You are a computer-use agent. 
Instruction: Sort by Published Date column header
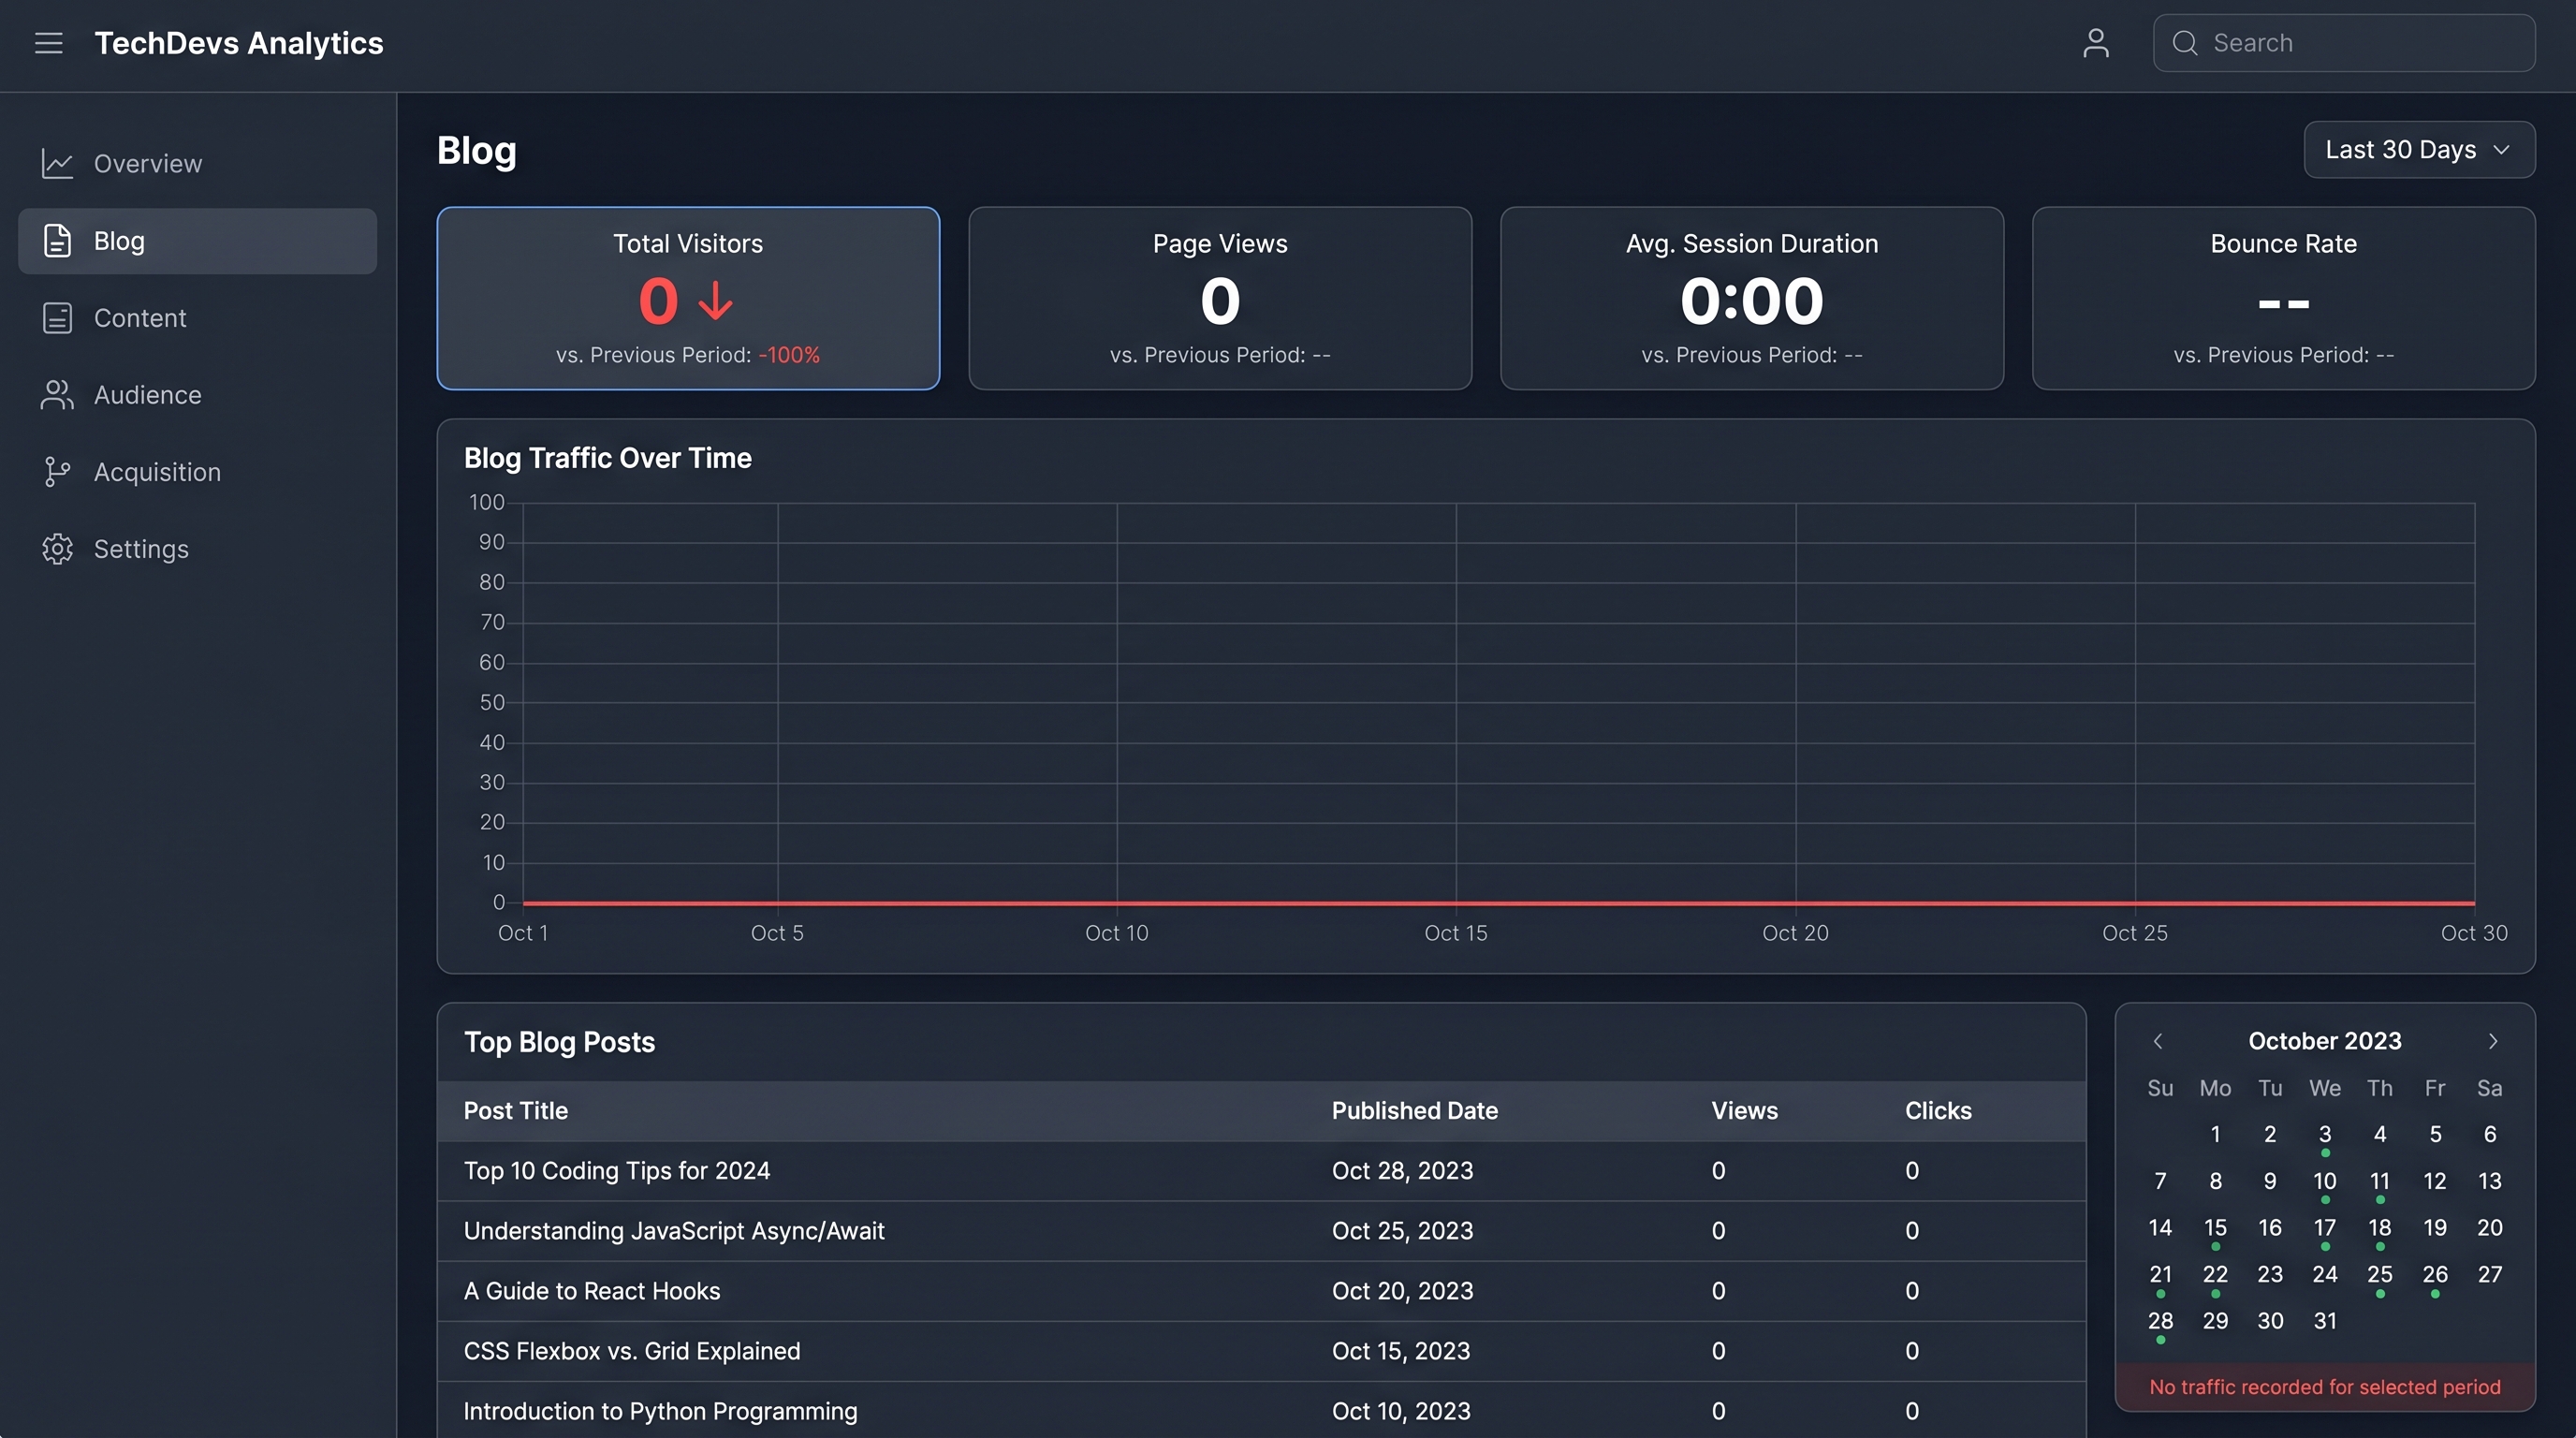coord(1414,1111)
